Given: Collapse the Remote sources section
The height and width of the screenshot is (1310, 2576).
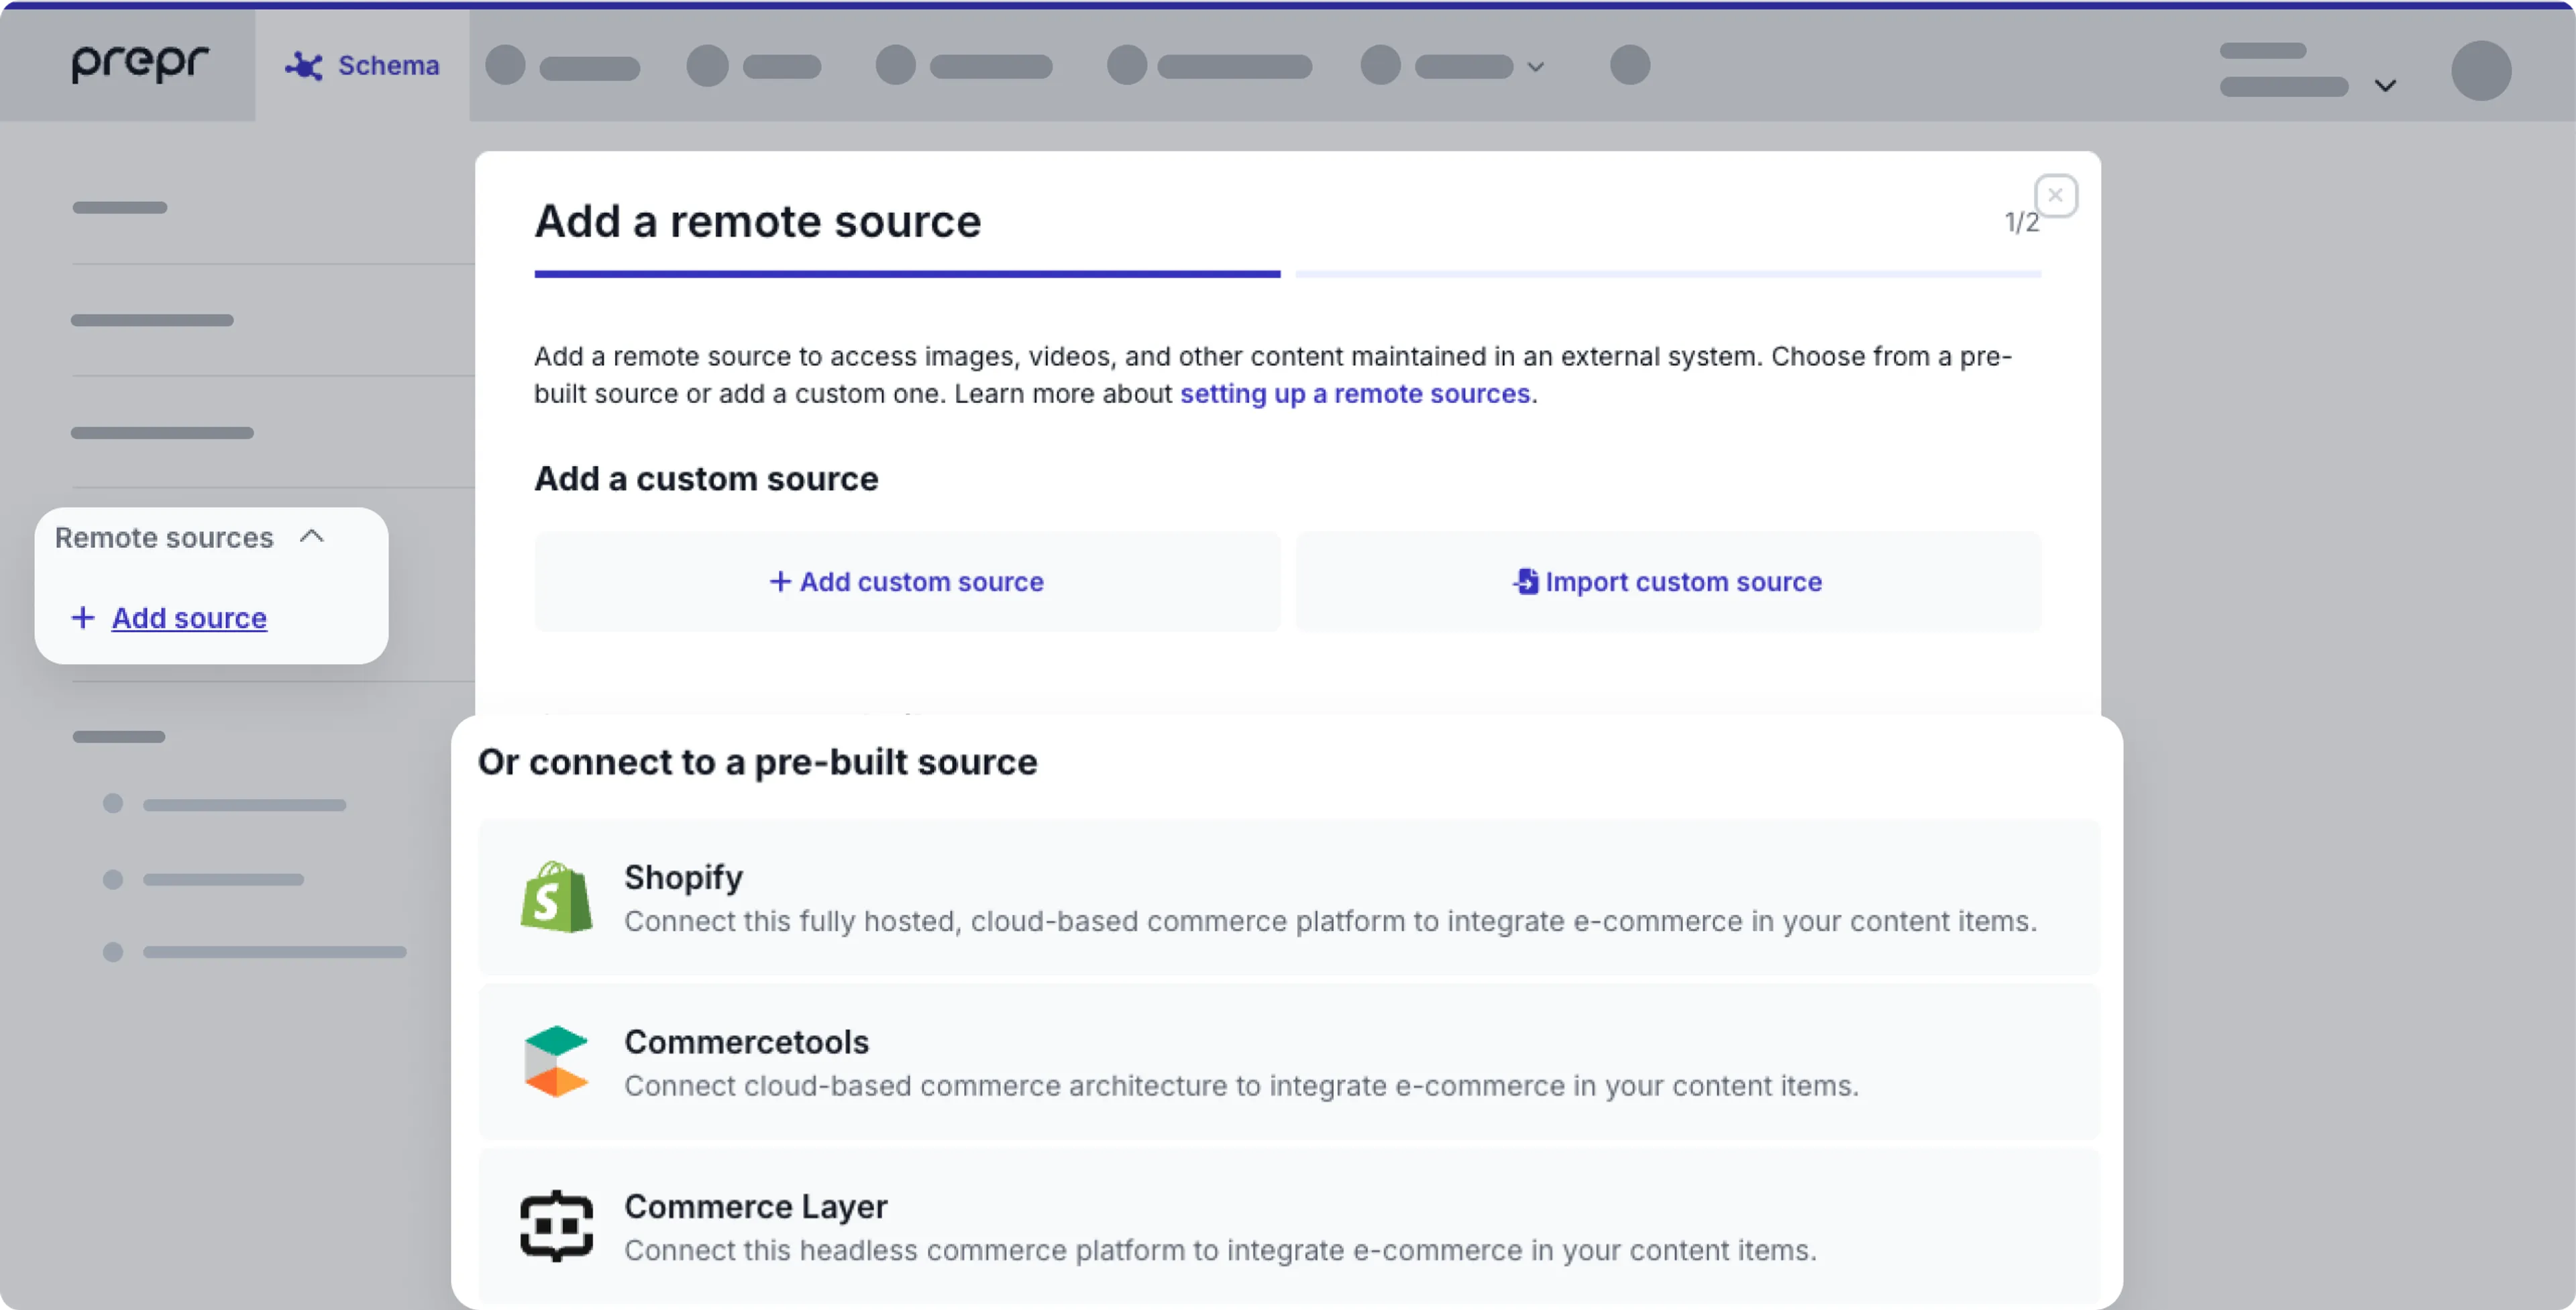Looking at the screenshot, I should pyautogui.click(x=312, y=537).
